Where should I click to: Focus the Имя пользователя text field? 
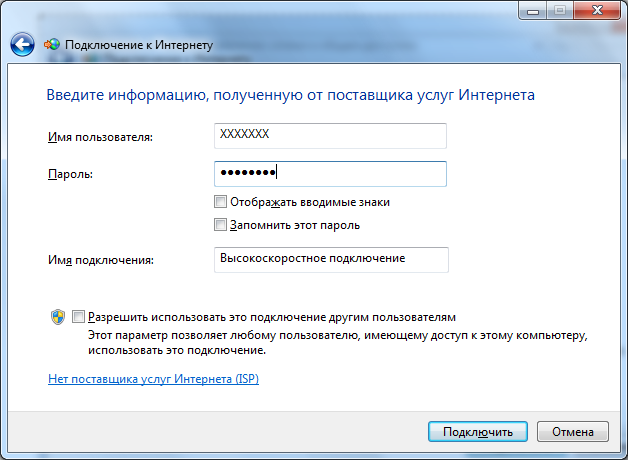[x=330, y=136]
